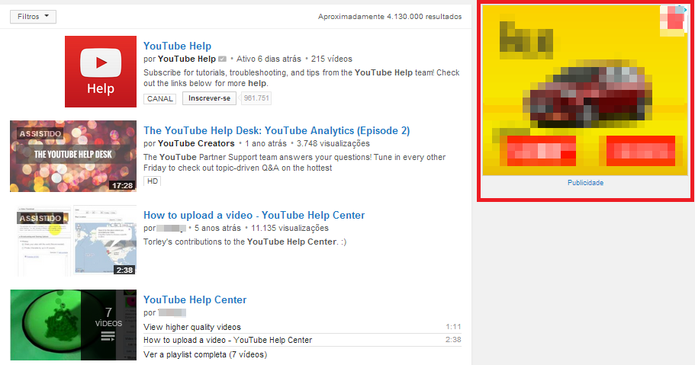This screenshot has height=365, width=695.
Task: Click the blurred author of YouTube Help Center
Action: tap(172, 313)
